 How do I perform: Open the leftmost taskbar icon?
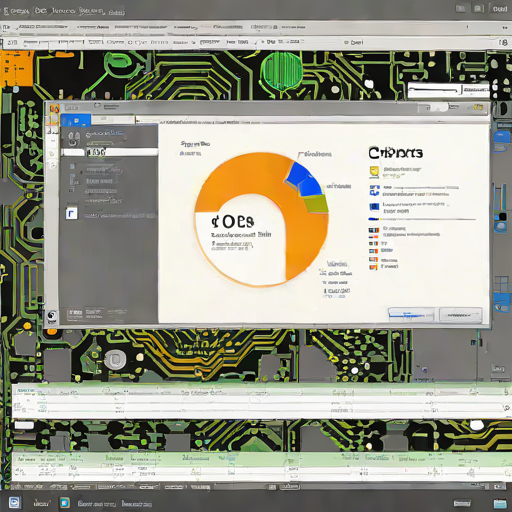pyautogui.click(x=14, y=502)
